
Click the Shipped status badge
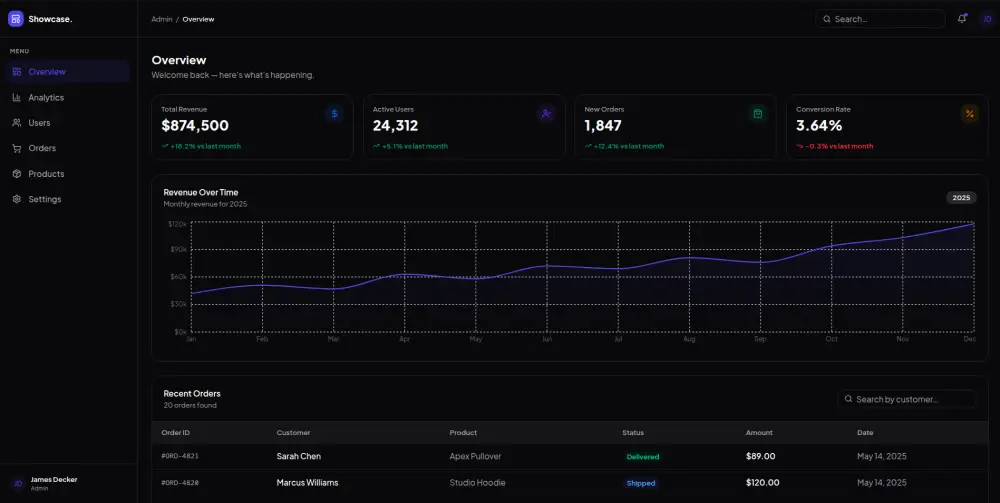click(x=641, y=483)
